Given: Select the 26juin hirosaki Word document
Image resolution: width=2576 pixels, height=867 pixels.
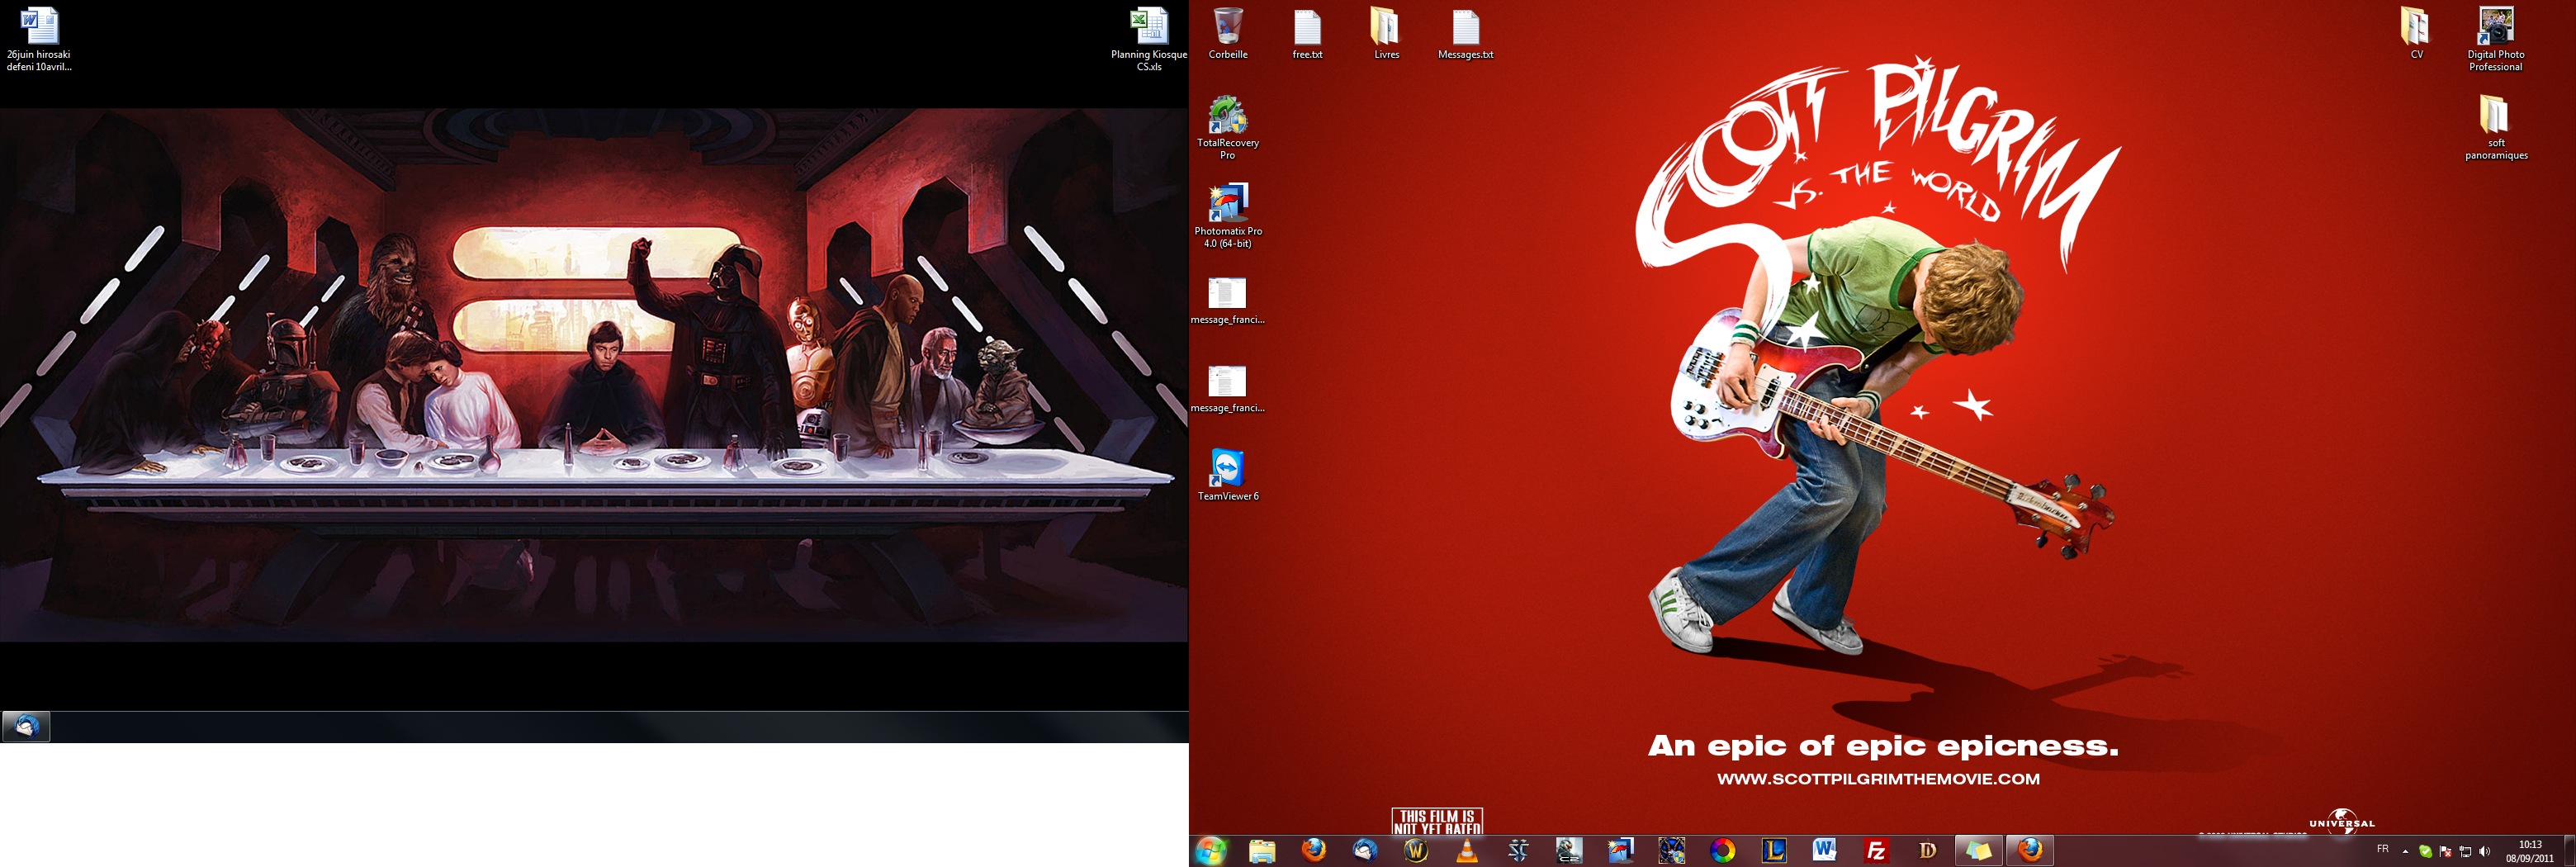Looking at the screenshot, I should click(x=39, y=39).
